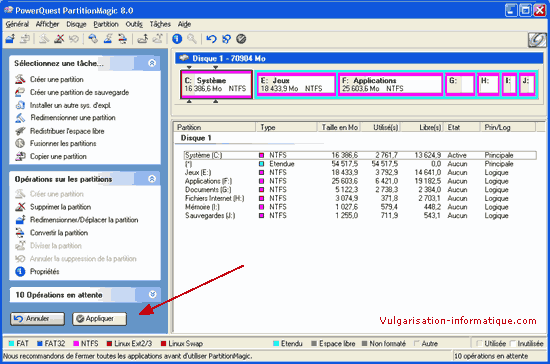Sort by the Utilisé(s) column header

coord(381,127)
